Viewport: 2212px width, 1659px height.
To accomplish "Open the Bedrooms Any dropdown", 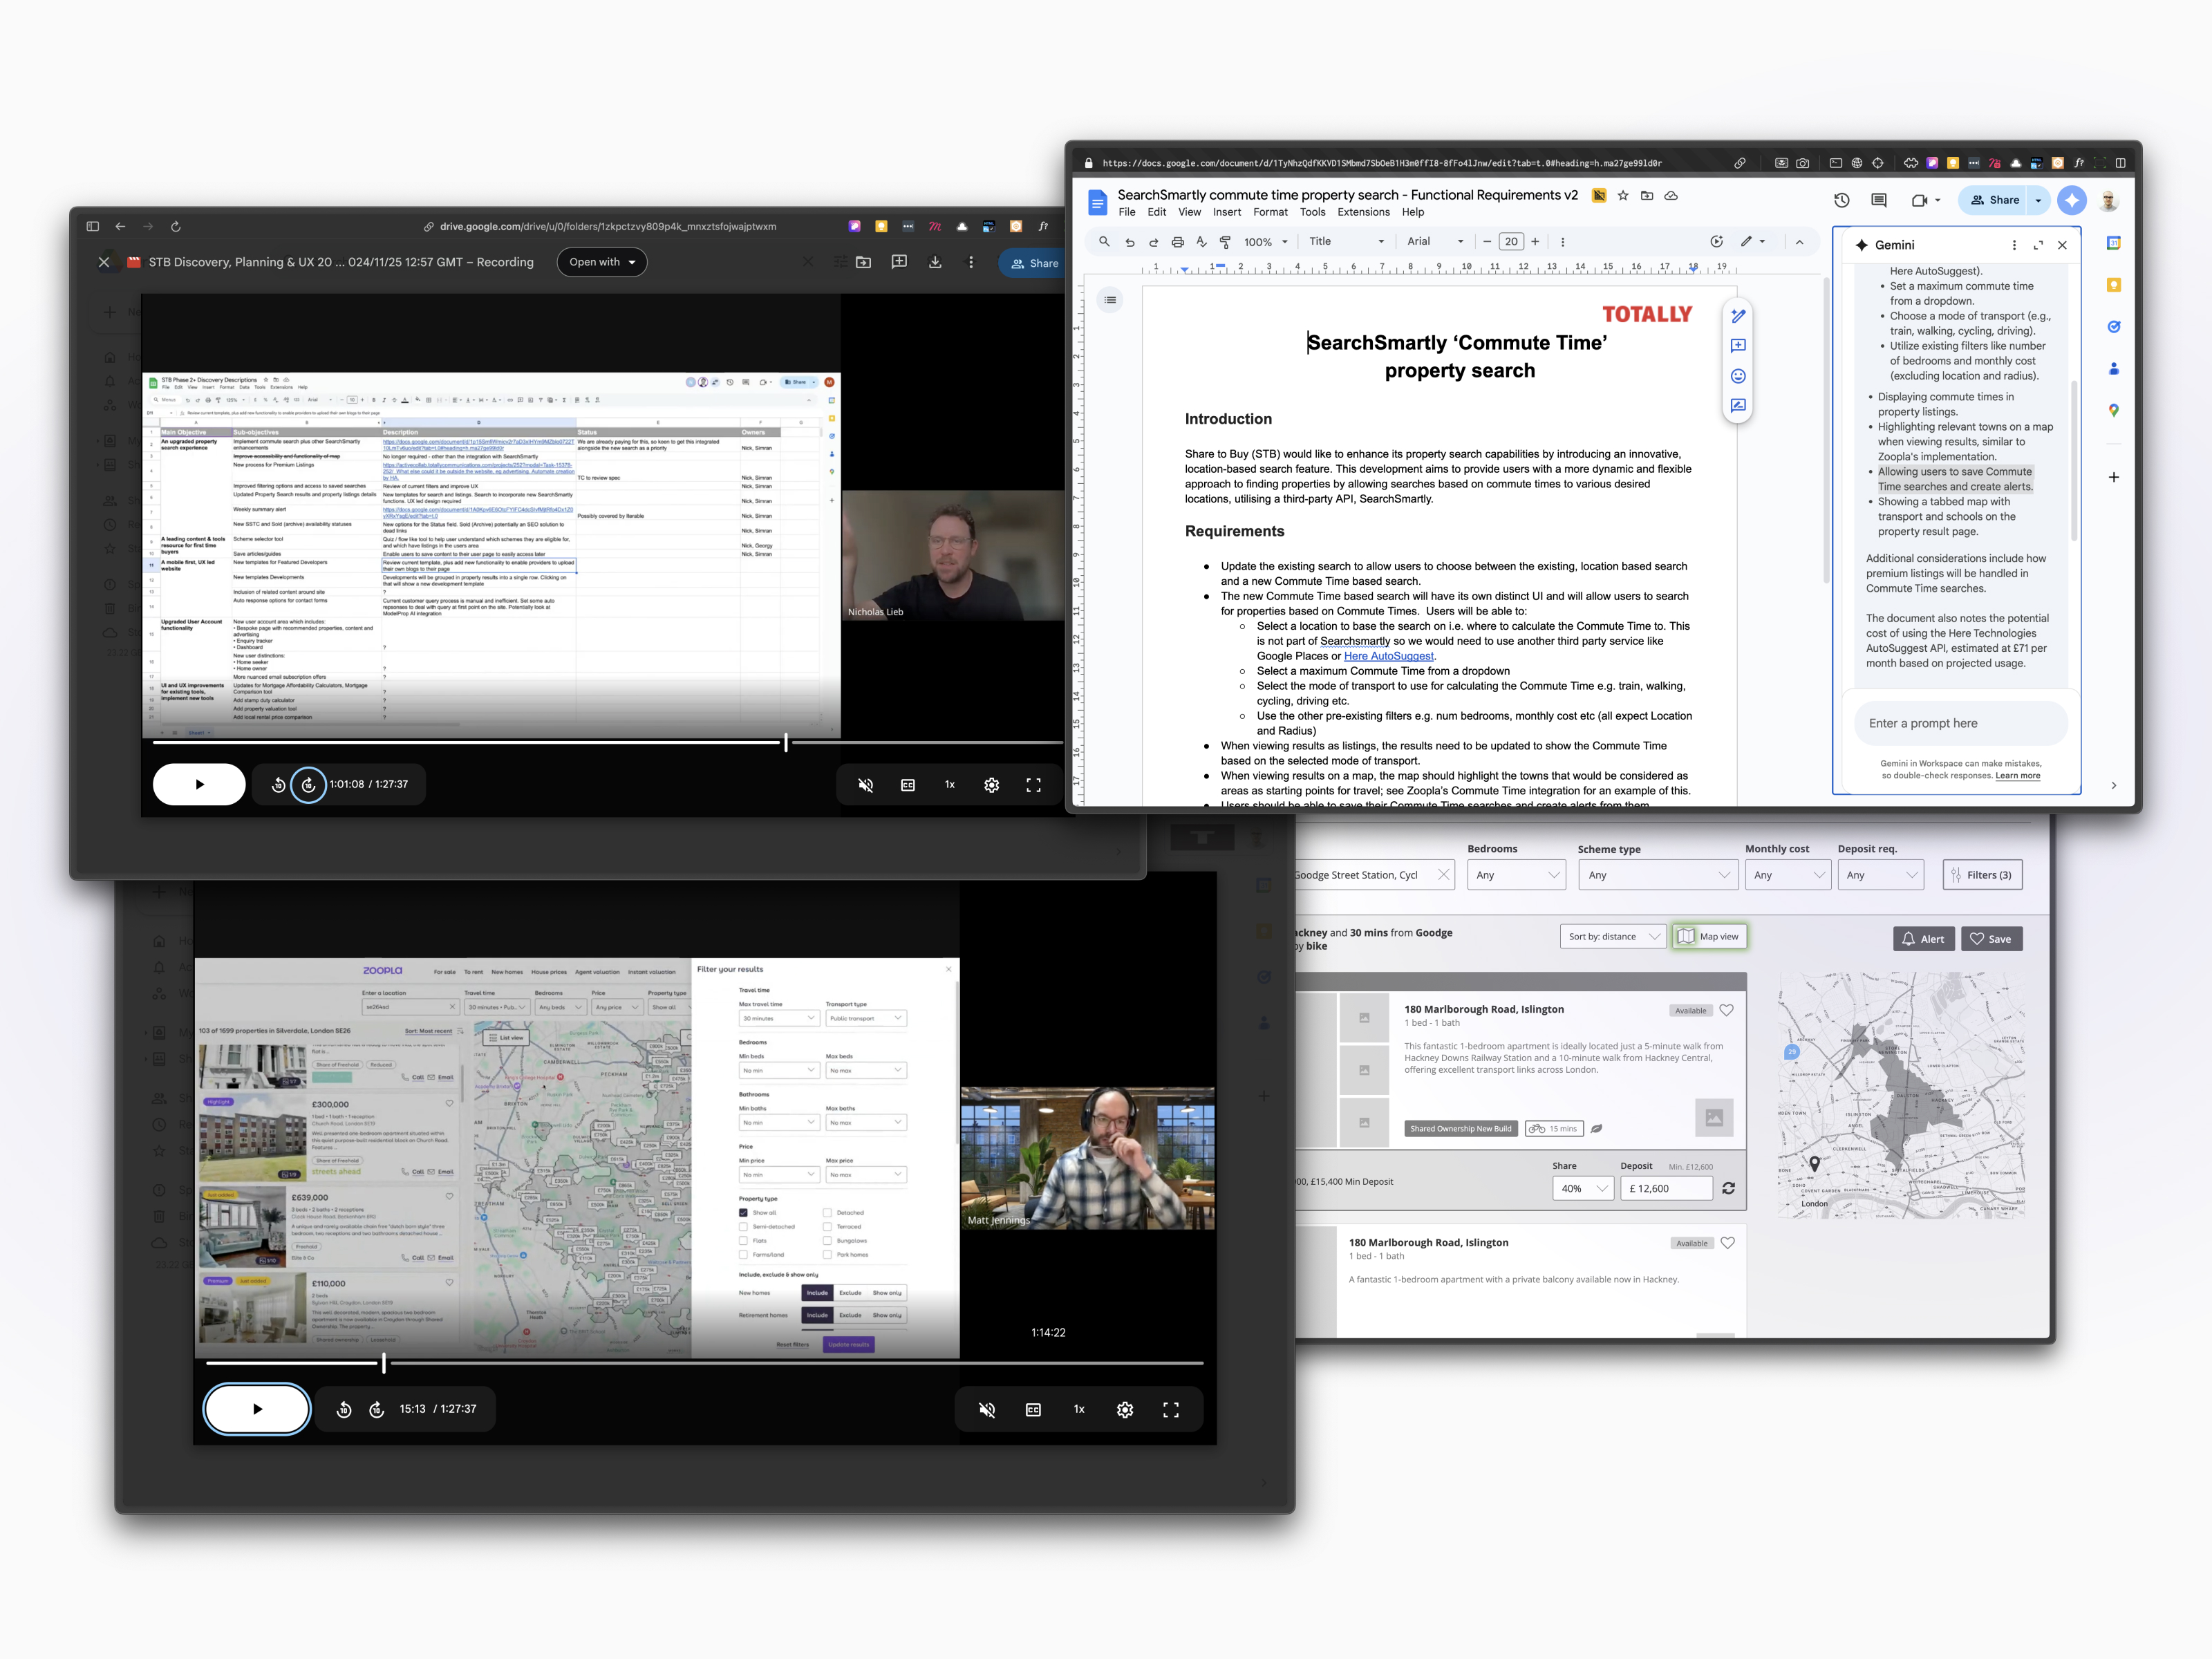I will [1516, 875].
